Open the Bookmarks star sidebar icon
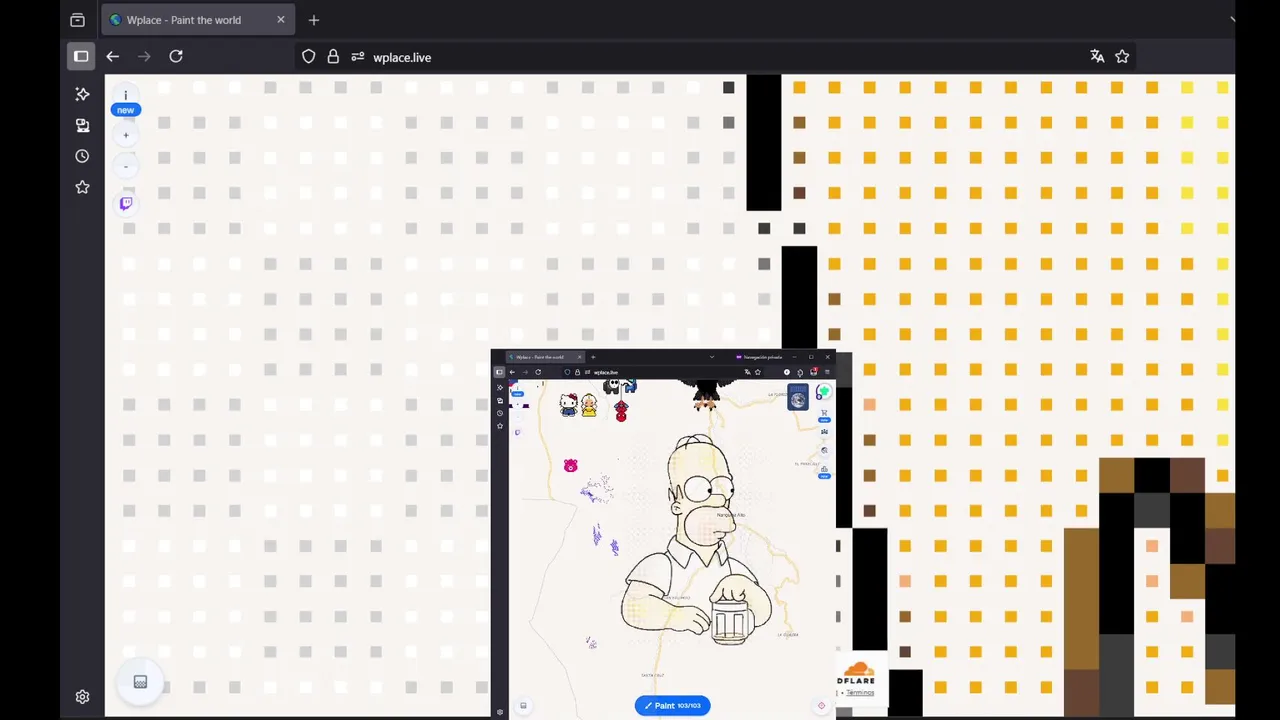 tap(82, 187)
